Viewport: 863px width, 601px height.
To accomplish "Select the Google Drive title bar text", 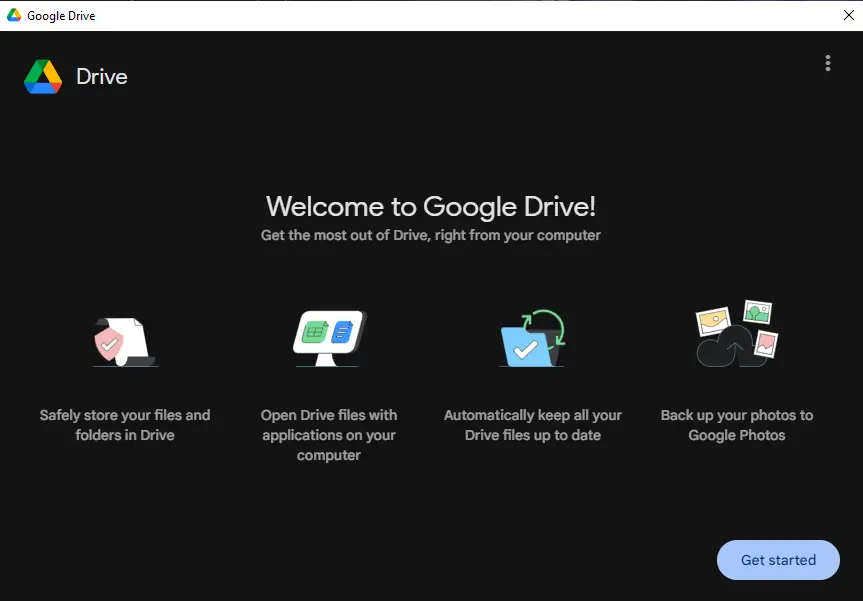I will click(62, 15).
